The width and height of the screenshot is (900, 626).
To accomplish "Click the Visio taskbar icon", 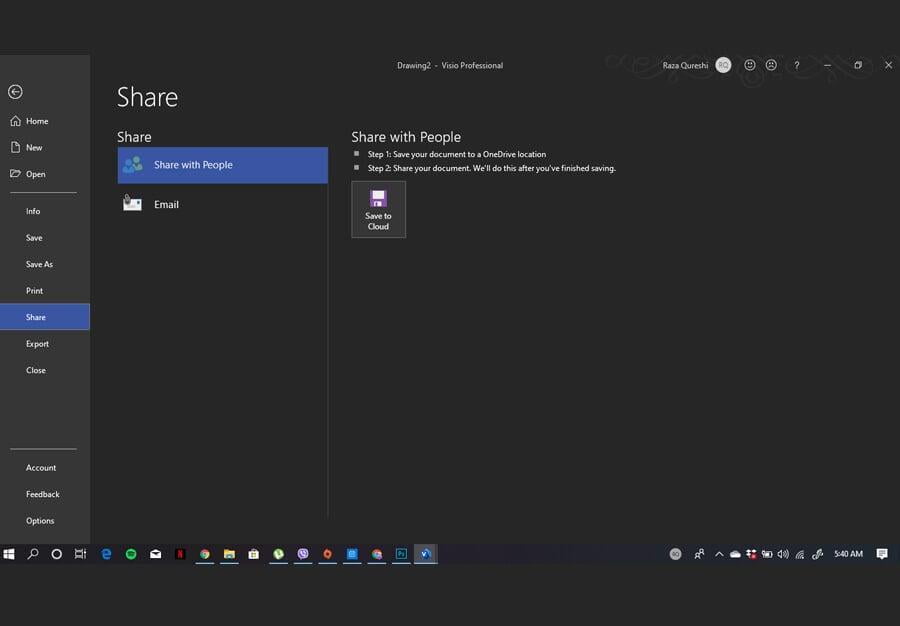I will pyautogui.click(x=425, y=554).
